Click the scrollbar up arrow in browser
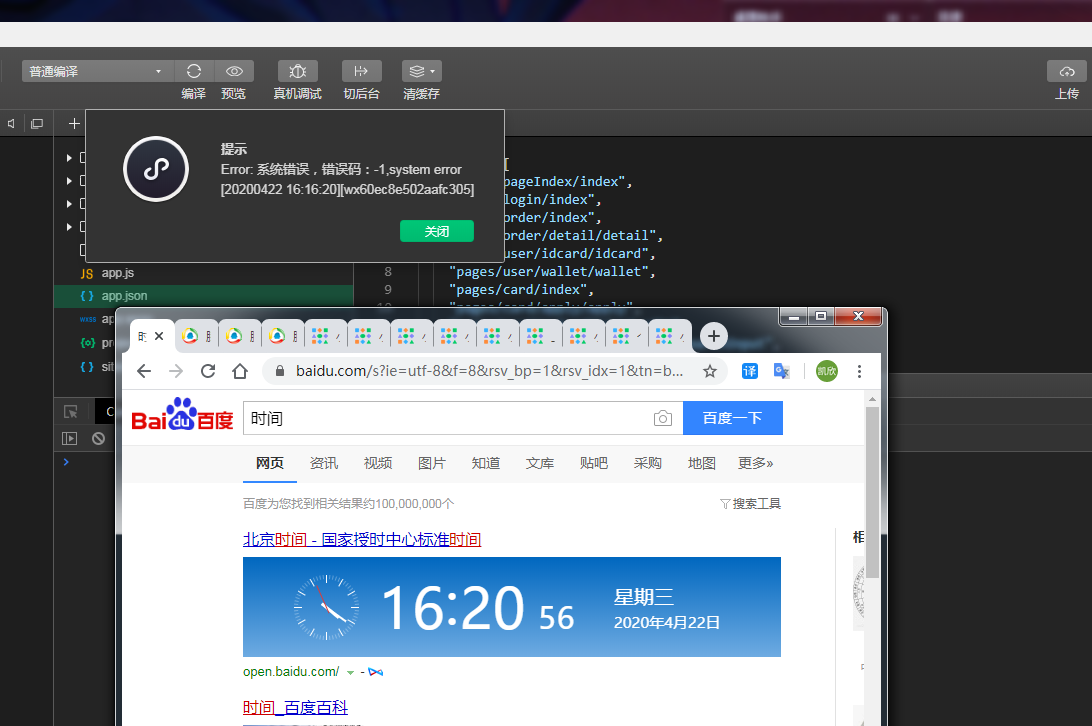 pyautogui.click(x=872, y=399)
